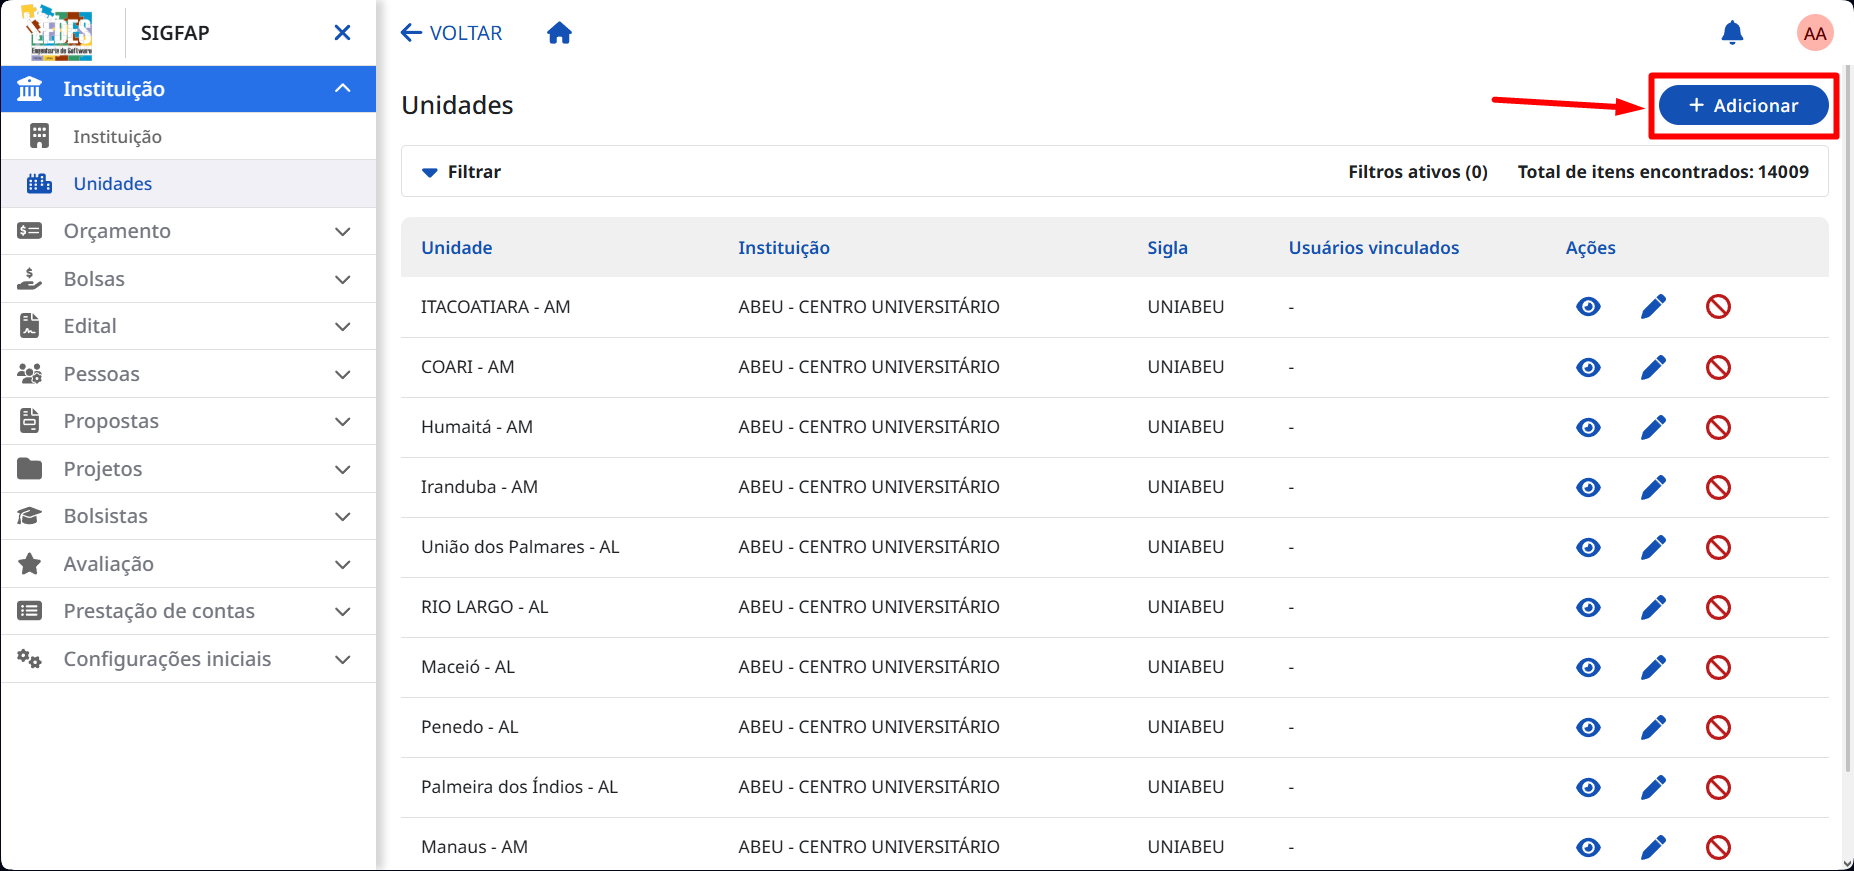Open the Configurações iniciais menu
The height and width of the screenshot is (871, 1854).
tap(188, 659)
